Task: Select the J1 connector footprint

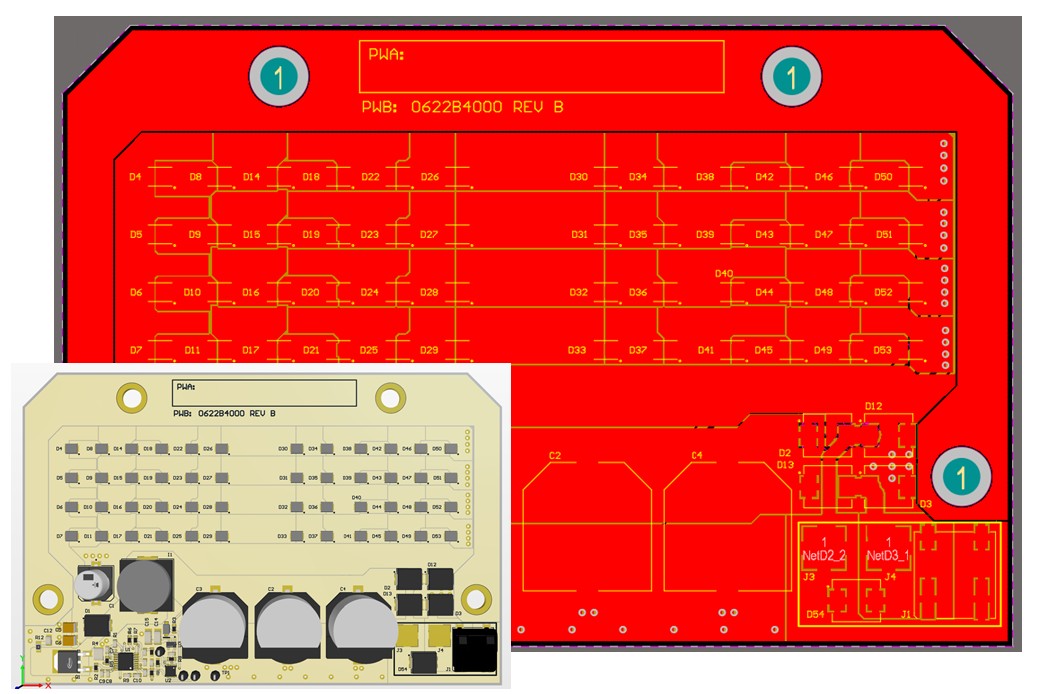Action: click(958, 575)
